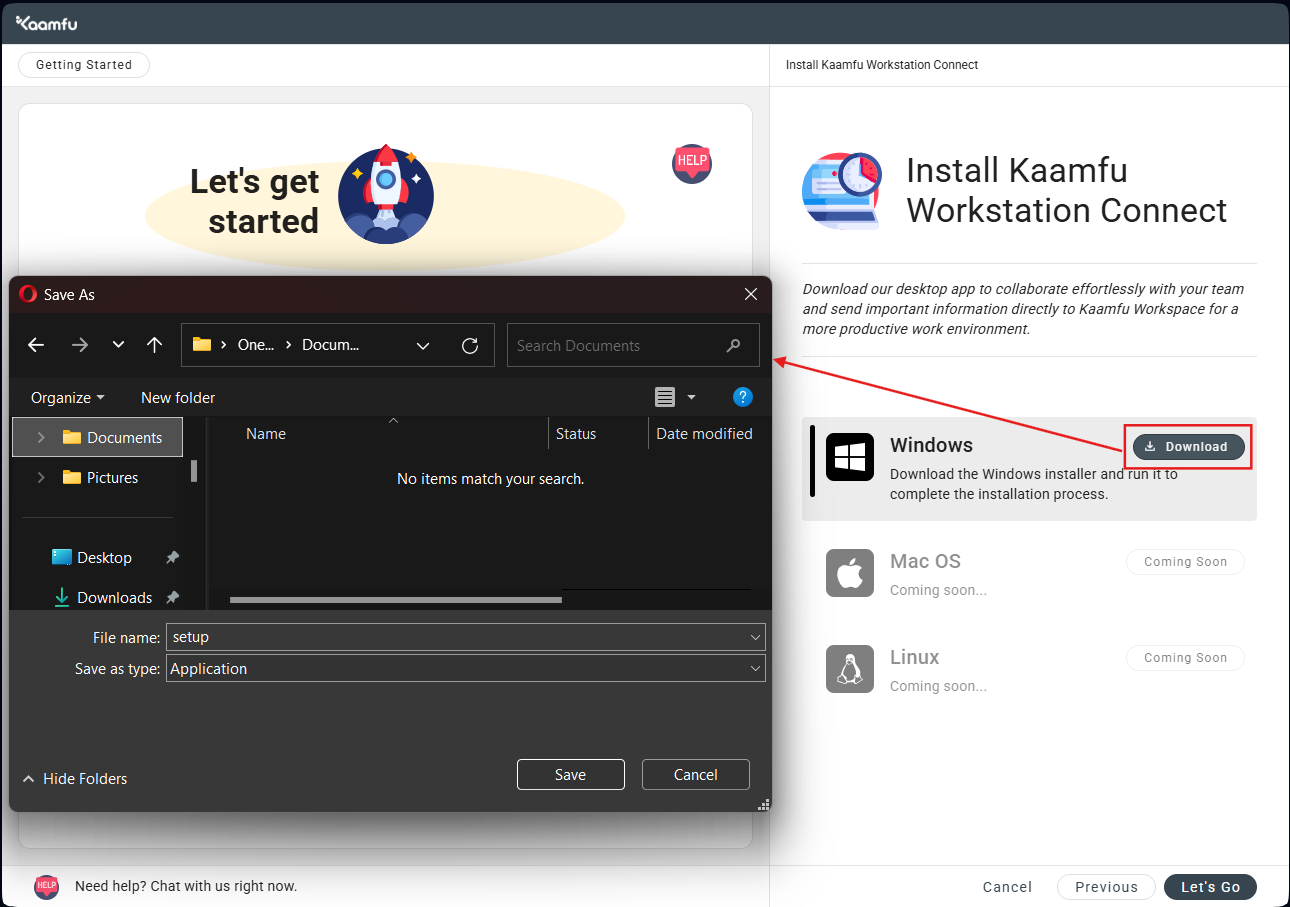Click the rocket illustration icon
The image size is (1290, 907).
coord(386,195)
